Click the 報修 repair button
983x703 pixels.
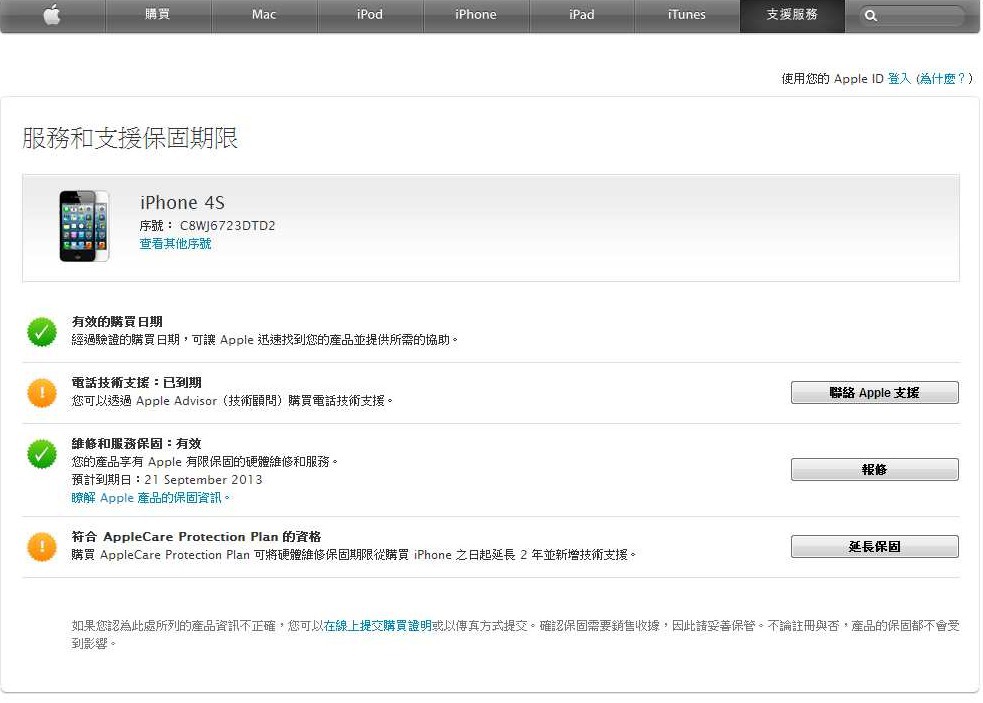pos(875,470)
